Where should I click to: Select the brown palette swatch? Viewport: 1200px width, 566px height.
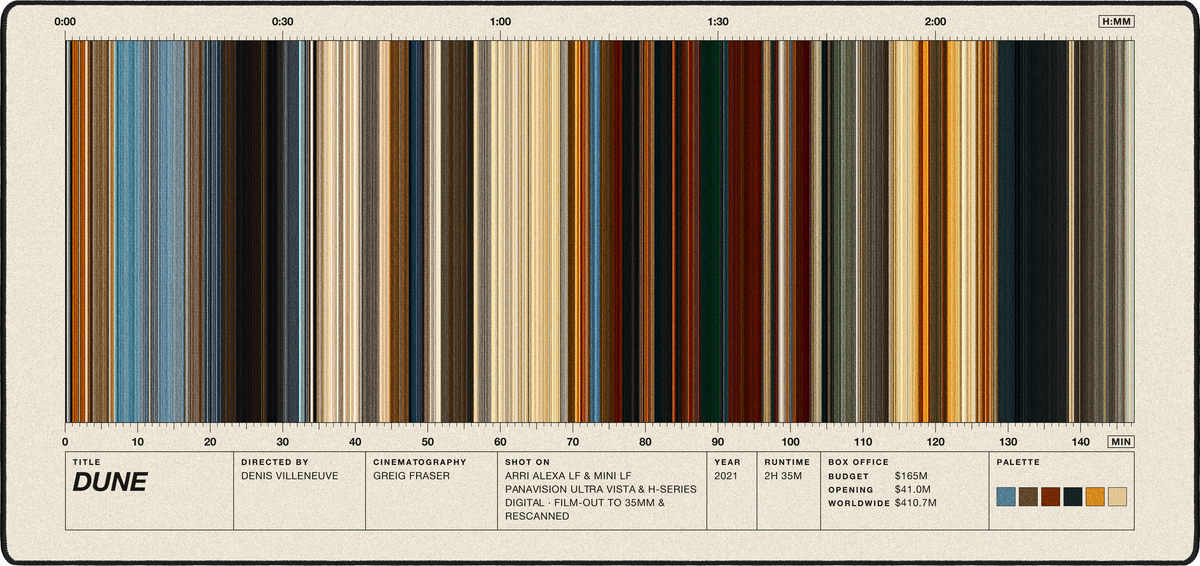(x=1028, y=496)
